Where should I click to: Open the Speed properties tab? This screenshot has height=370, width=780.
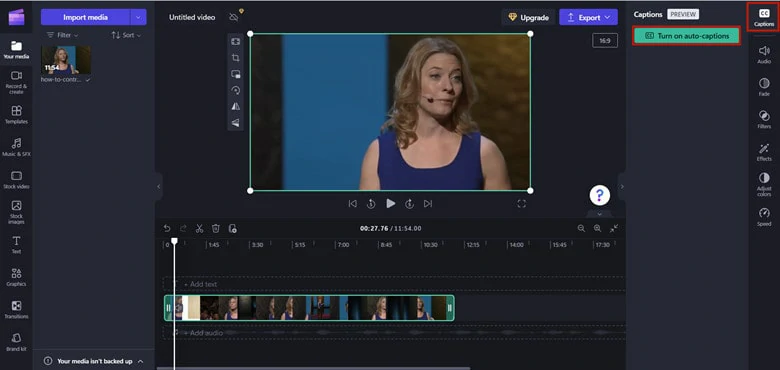764,217
